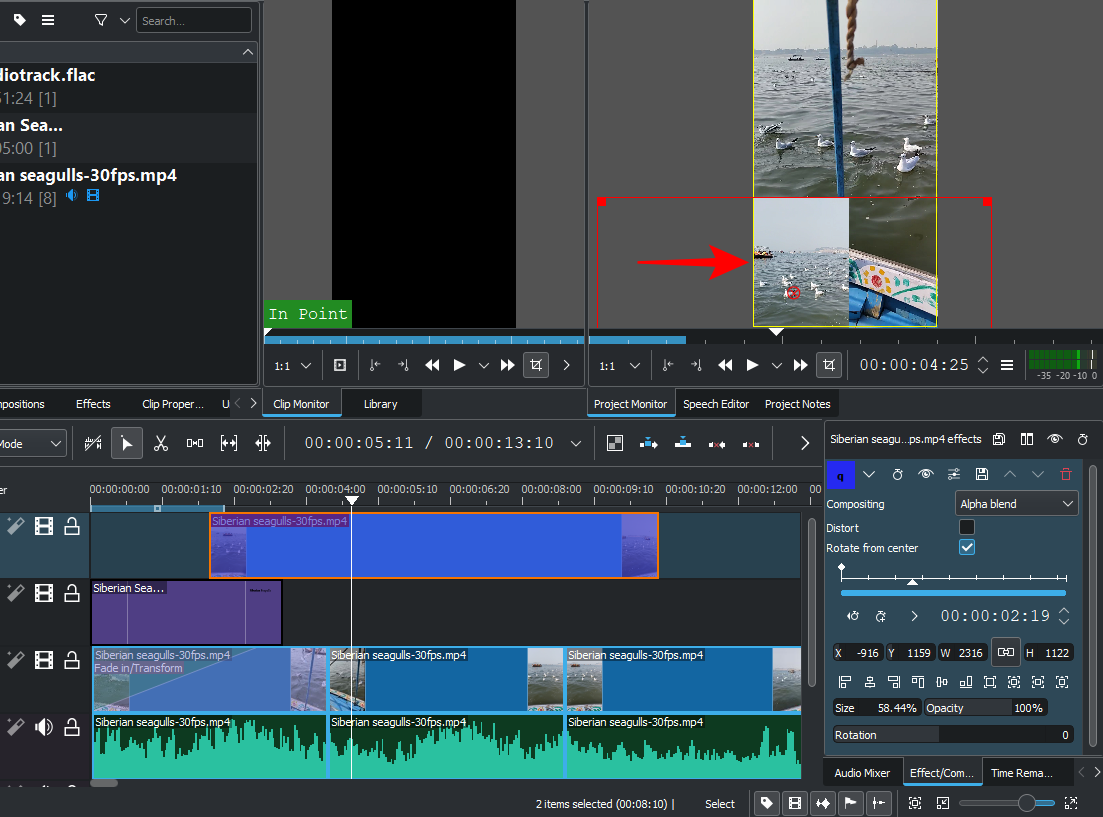Delete the Transform effect with trash icon
Viewport: 1103px width, 817px height.
point(1066,474)
